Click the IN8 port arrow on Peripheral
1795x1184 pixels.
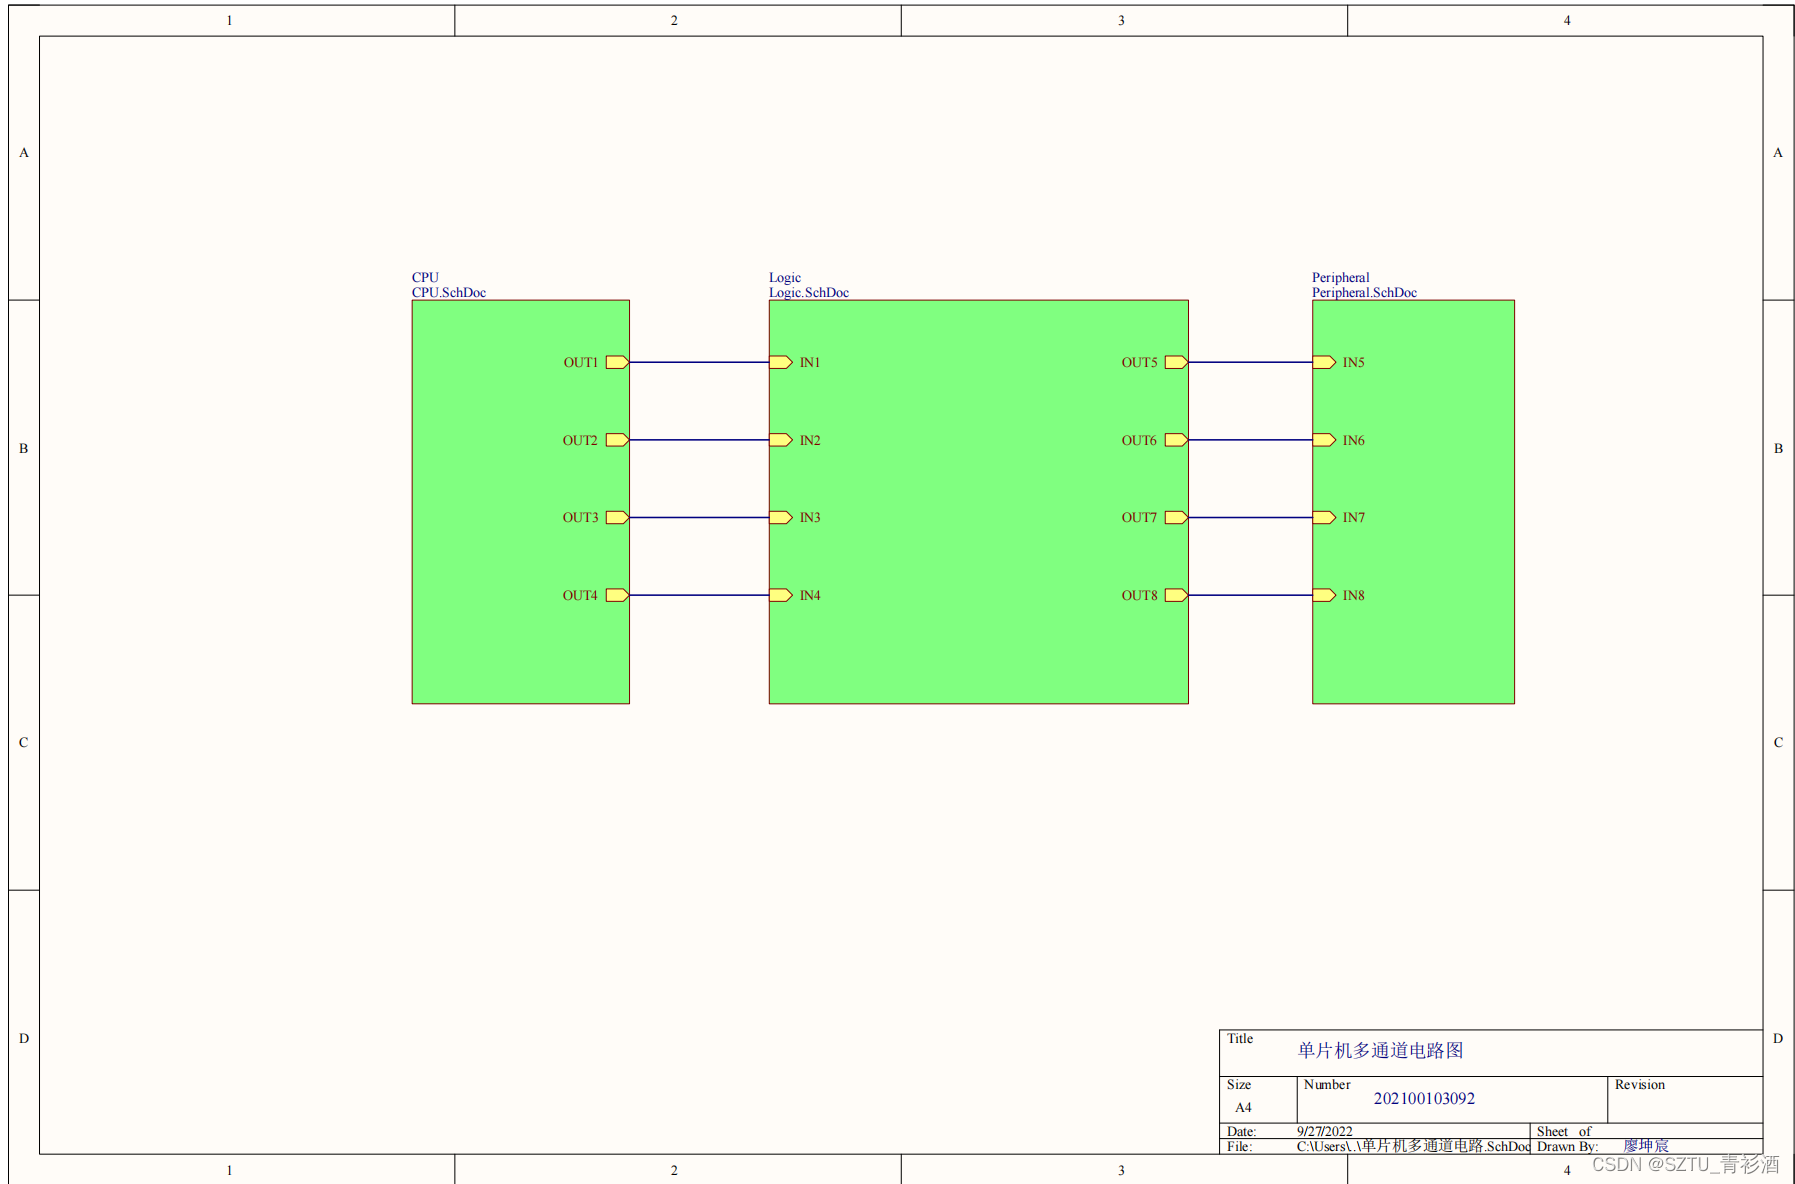coord(1324,595)
